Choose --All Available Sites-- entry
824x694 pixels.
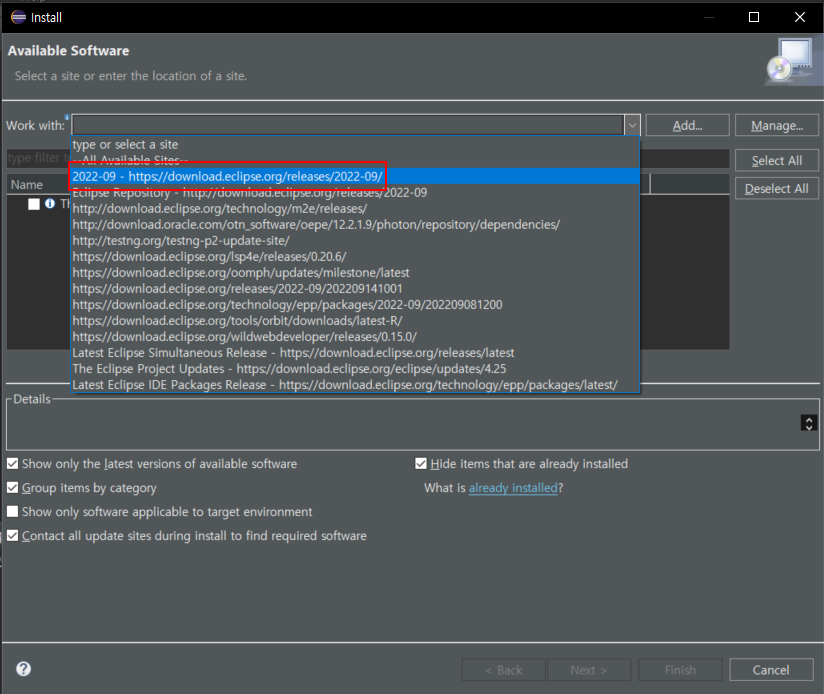coord(355,160)
